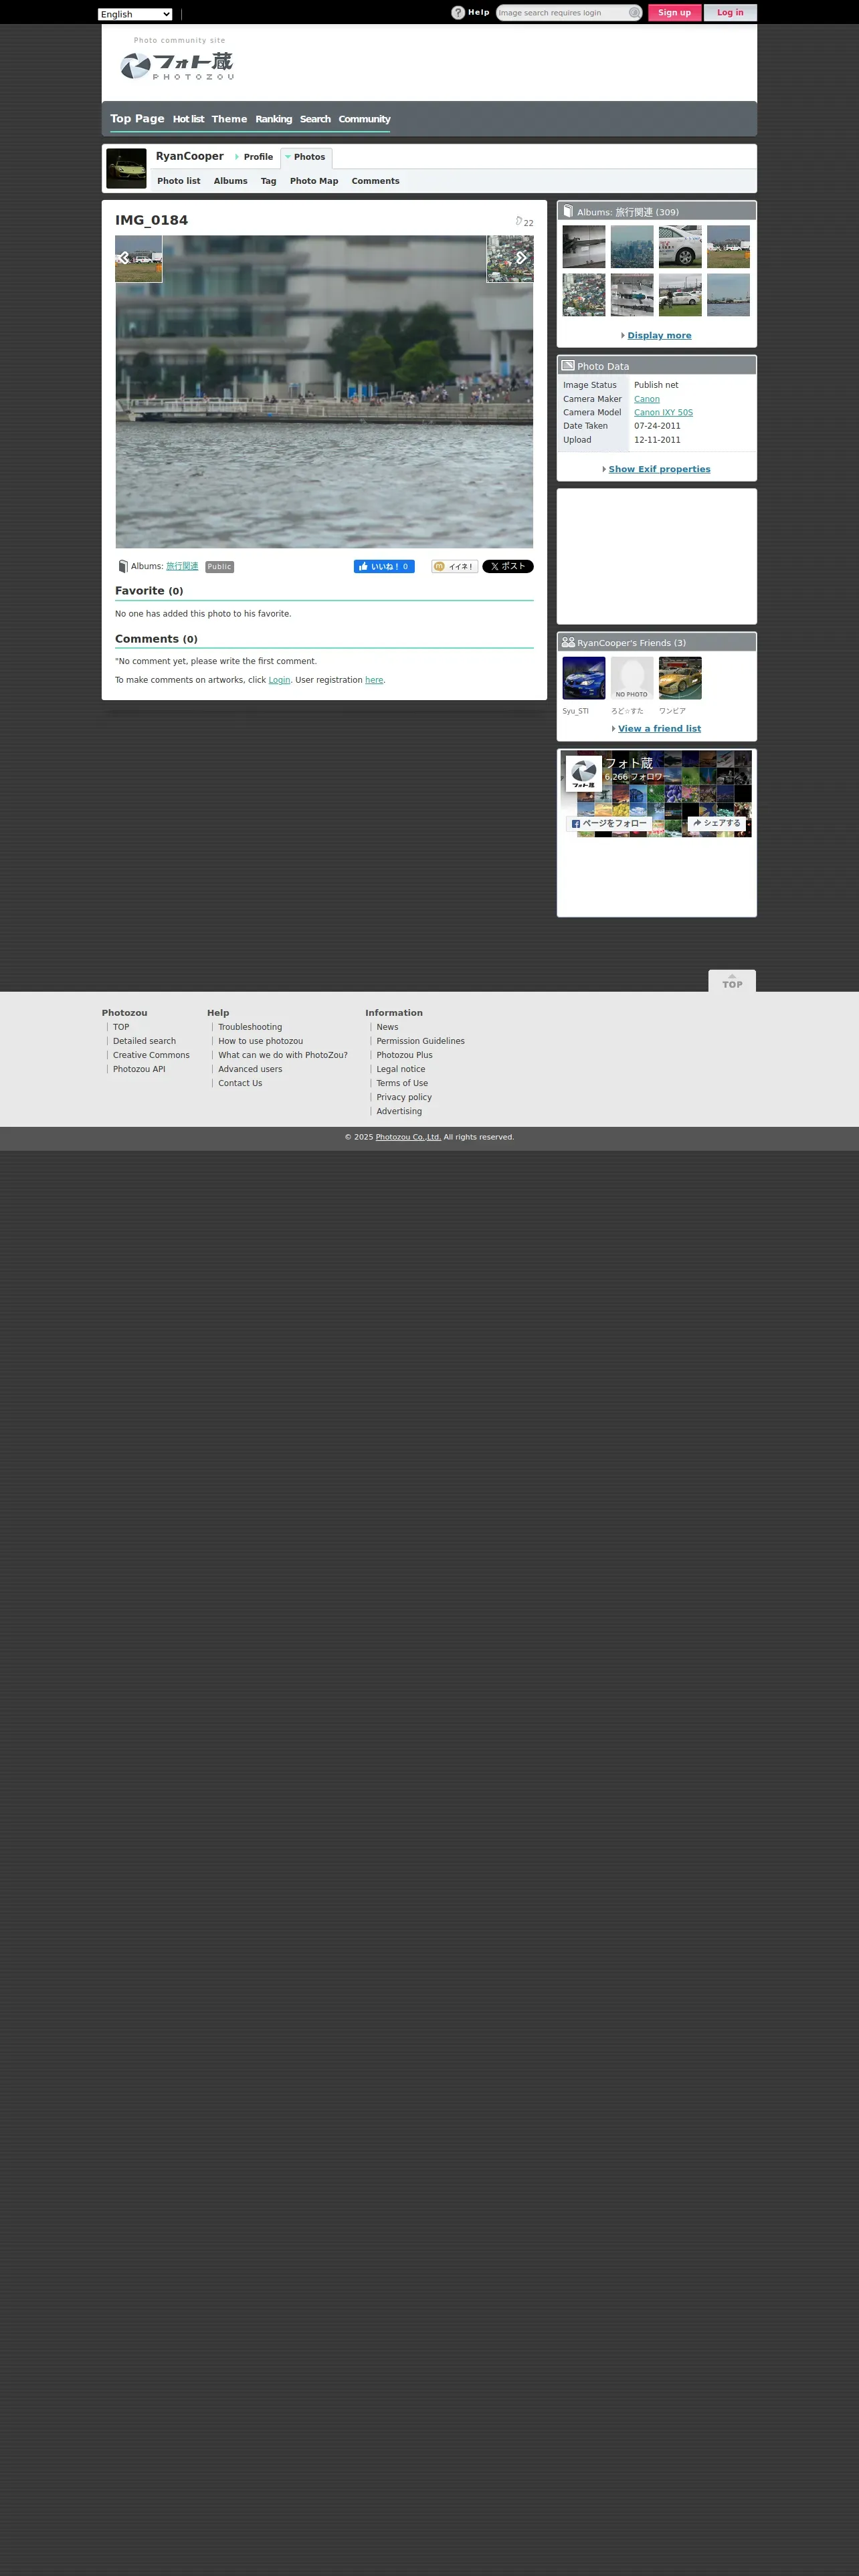859x2576 pixels.
Task: Click the Canon IXY 50S model link
Action: (x=663, y=412)
